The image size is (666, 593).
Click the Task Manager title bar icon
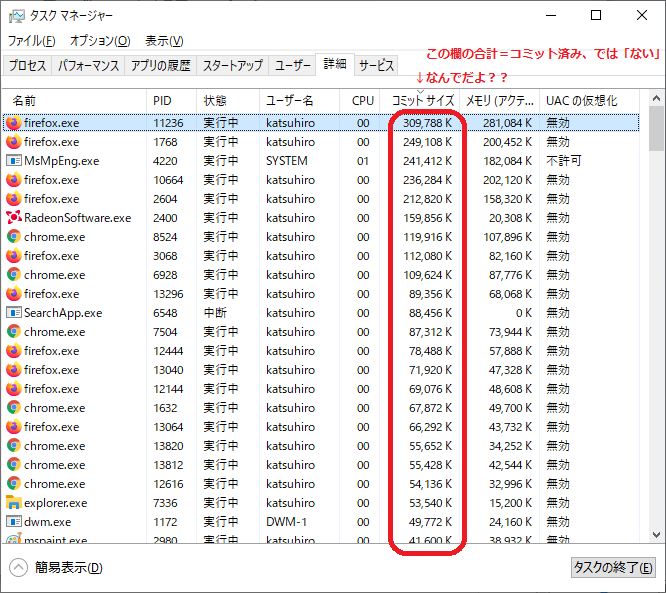17,16
